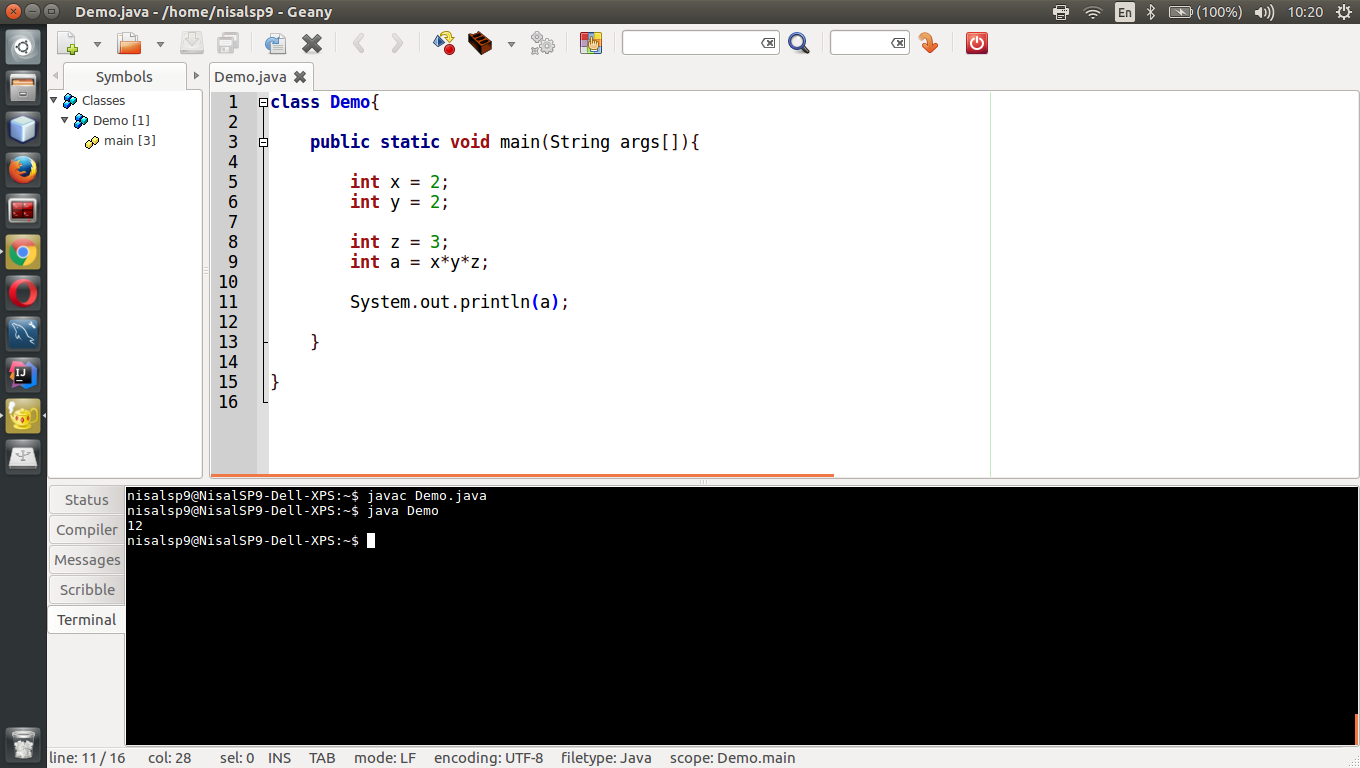
Task: Open the color chooser toolbar icon
Action: tap(591, 43)
